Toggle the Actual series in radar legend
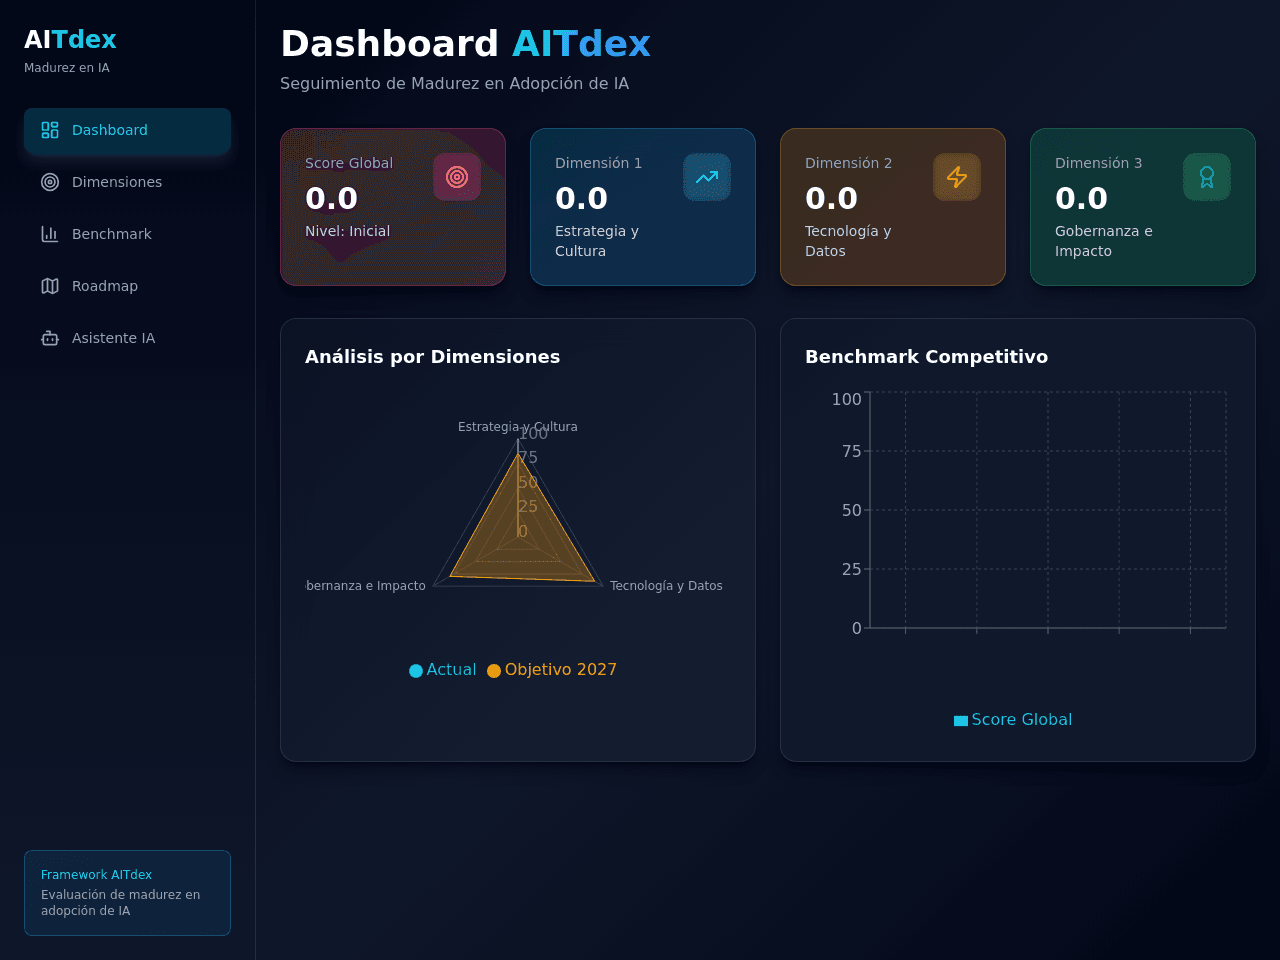Image resolution: width=1280 pixels, height=960 pixels. click(x=443, y=670)
